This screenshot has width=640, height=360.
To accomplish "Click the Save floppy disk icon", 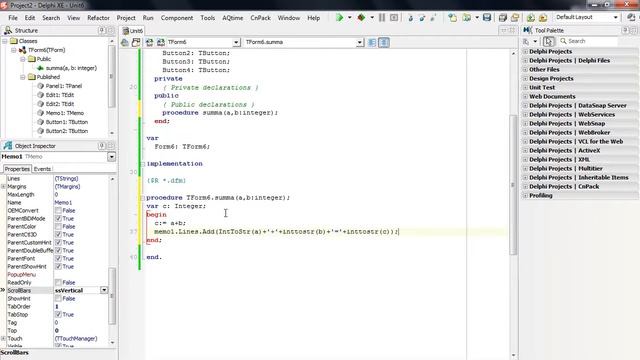I will [487, 18].
